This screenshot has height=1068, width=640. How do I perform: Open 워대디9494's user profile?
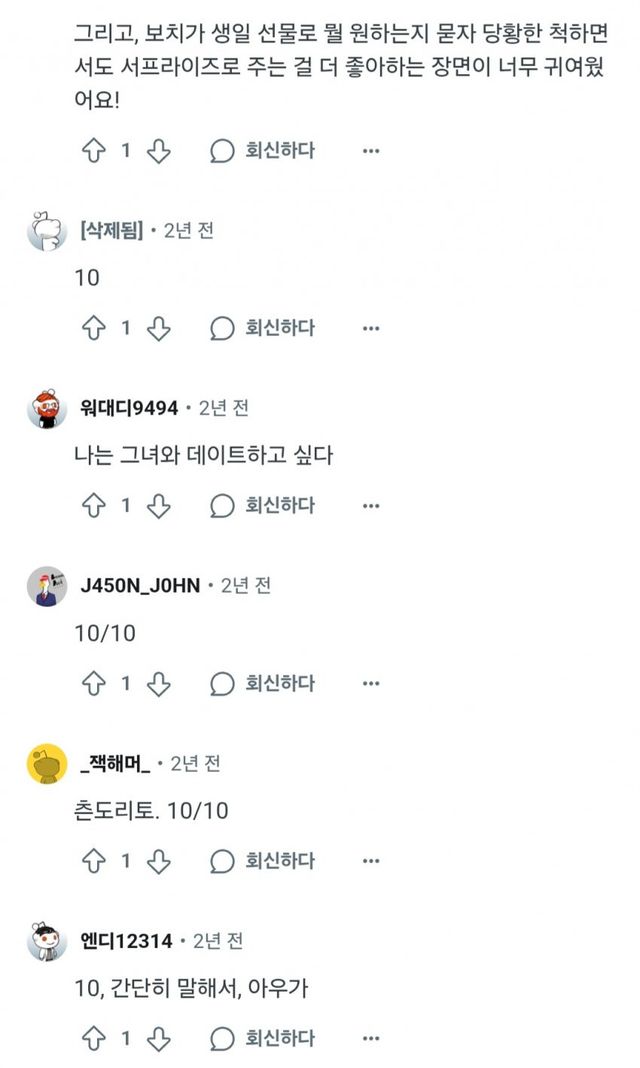(129, 408)
